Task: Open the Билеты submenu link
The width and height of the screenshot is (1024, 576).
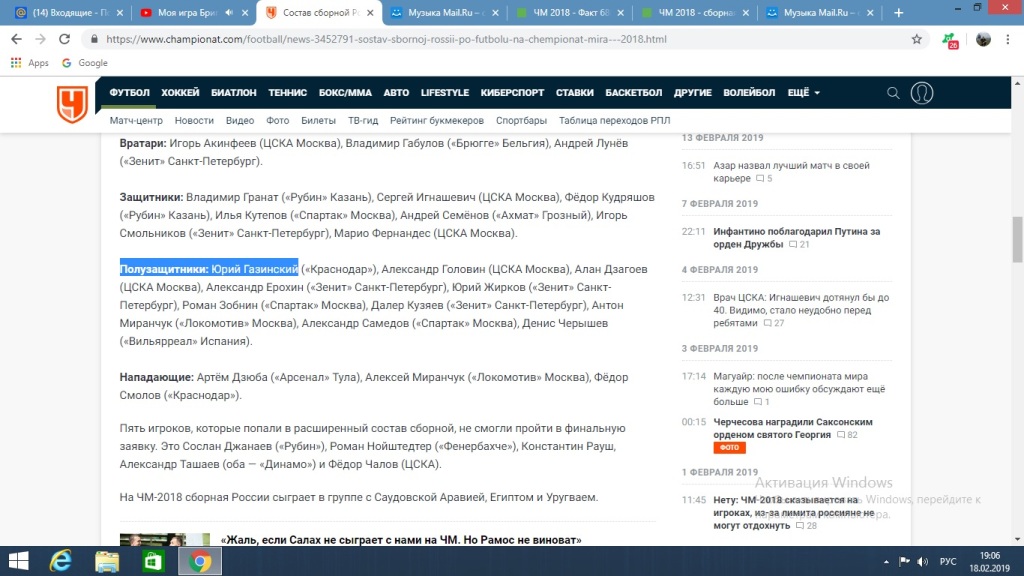Action: pos(318,120)
